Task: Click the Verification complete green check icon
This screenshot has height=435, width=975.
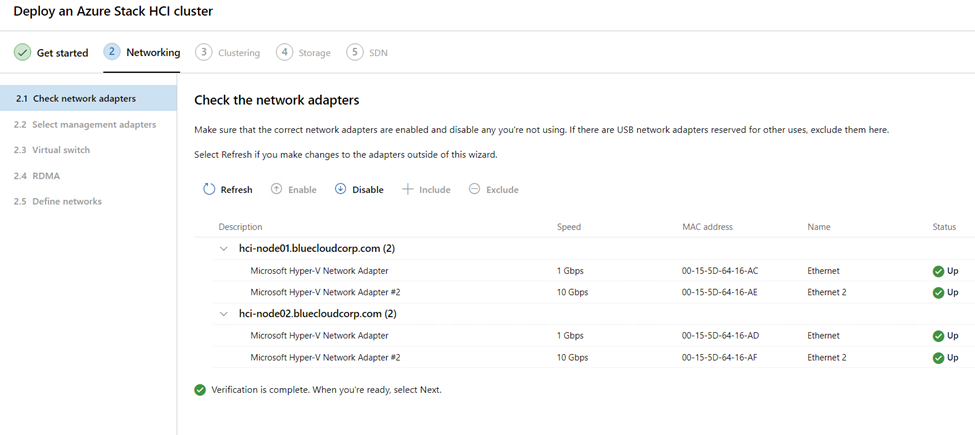Action: (x=200, y=390)
